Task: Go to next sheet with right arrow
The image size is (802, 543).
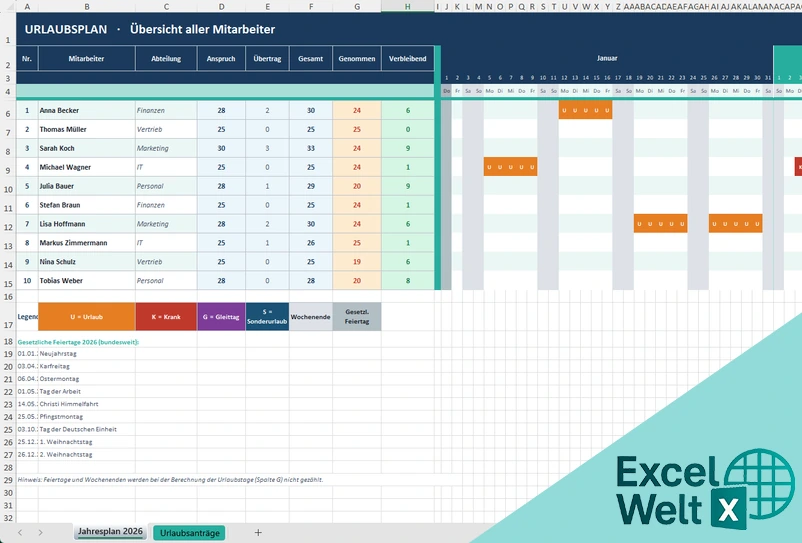Action: pos(40,533)
